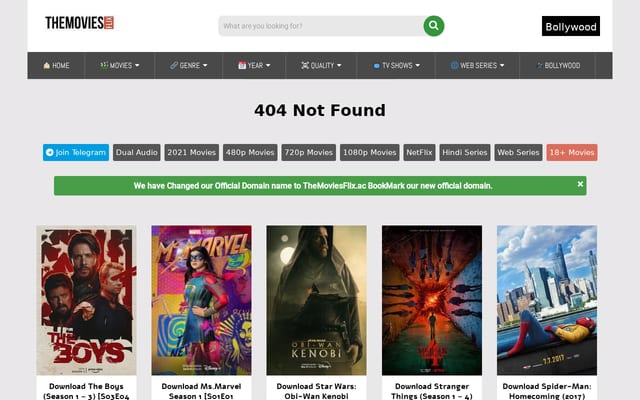Image resolution: width=640 pixels, height=400 pixels.
Task: Click the black Bollywood header button
Action: [571, 26]
